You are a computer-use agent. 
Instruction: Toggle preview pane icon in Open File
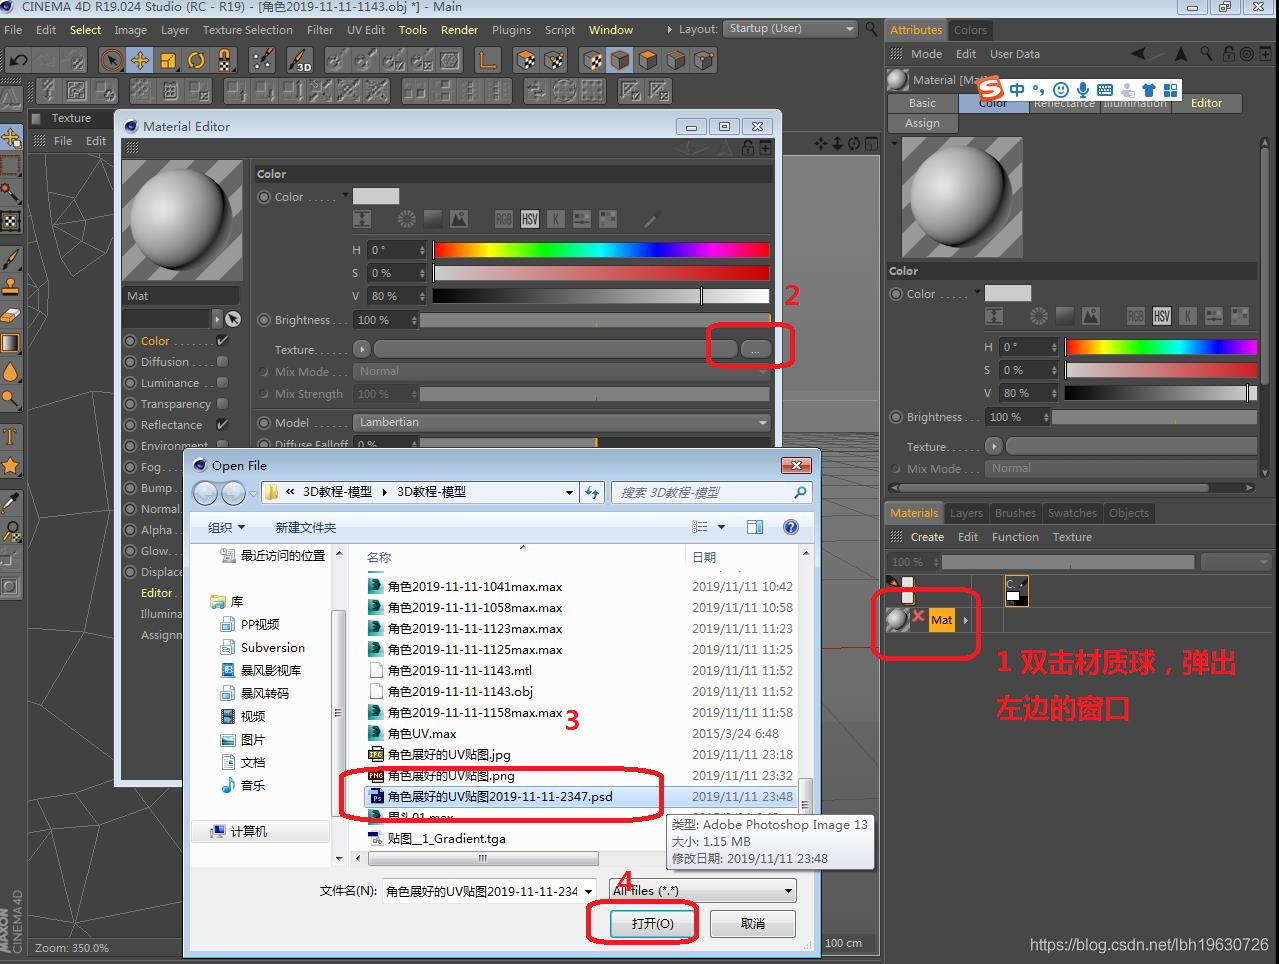(755, 527)
